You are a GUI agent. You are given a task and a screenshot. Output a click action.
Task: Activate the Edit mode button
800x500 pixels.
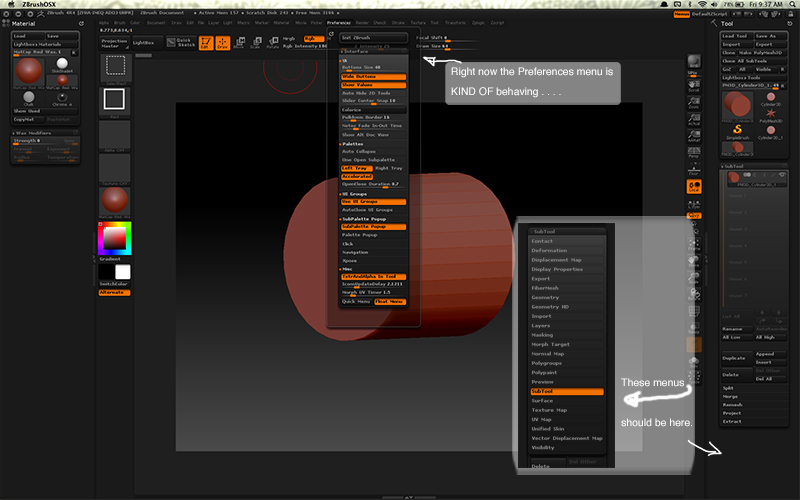[x=206, y=43]
